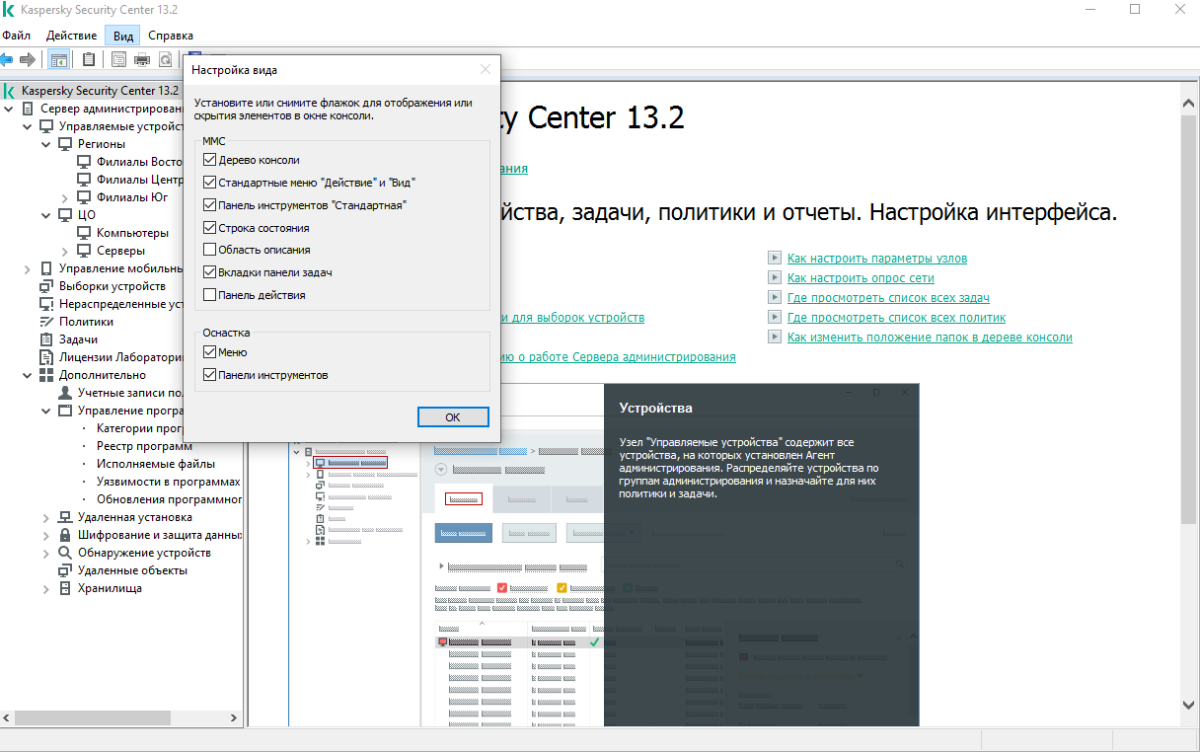The height and width of the screenshot is (752, 1200).
Task: Uncheck the Строка состояния checkbox
Action: 209,228
